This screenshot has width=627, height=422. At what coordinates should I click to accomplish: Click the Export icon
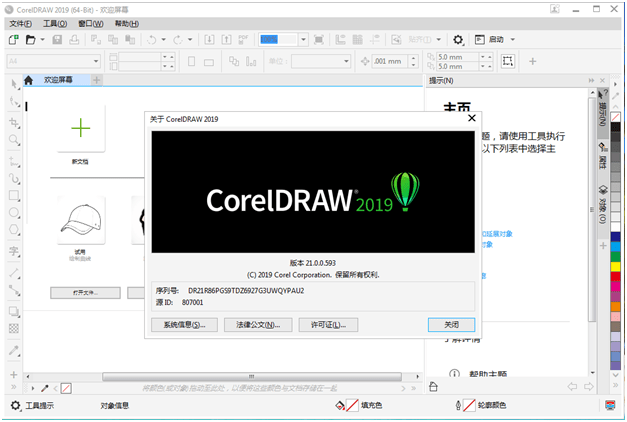[x=226, y=40]
